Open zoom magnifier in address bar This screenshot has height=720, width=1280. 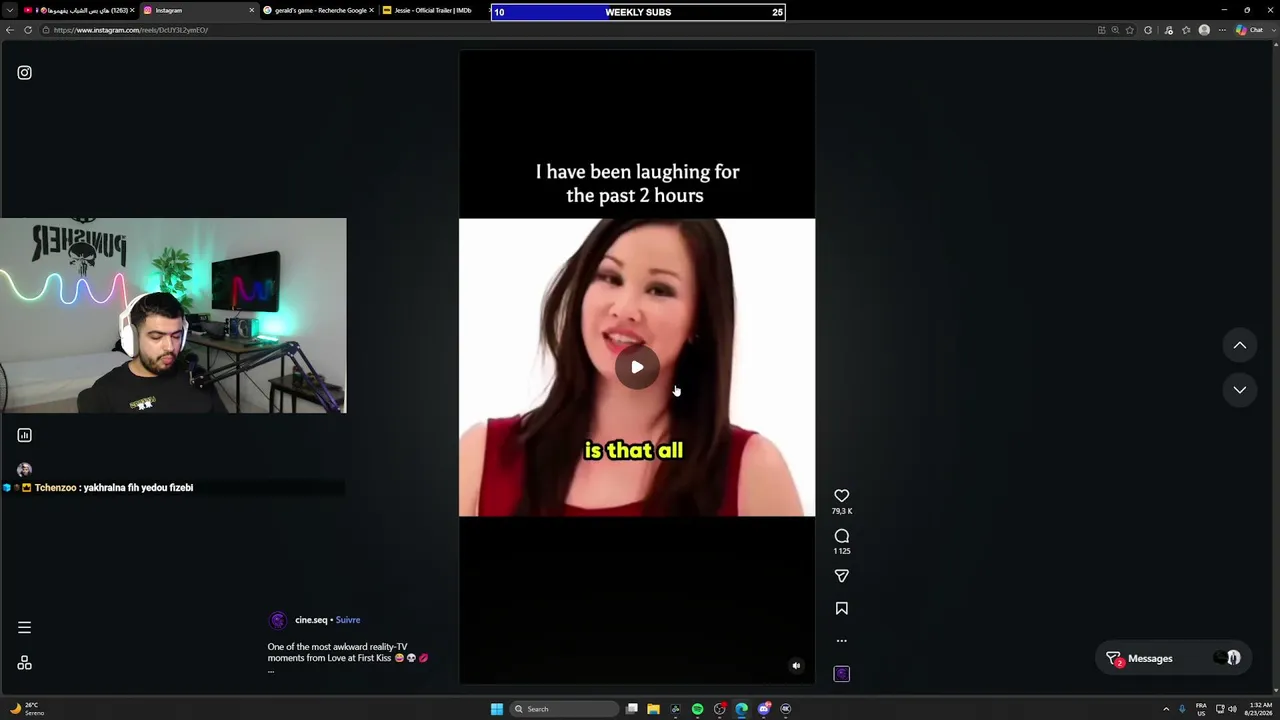point(1115,30)
